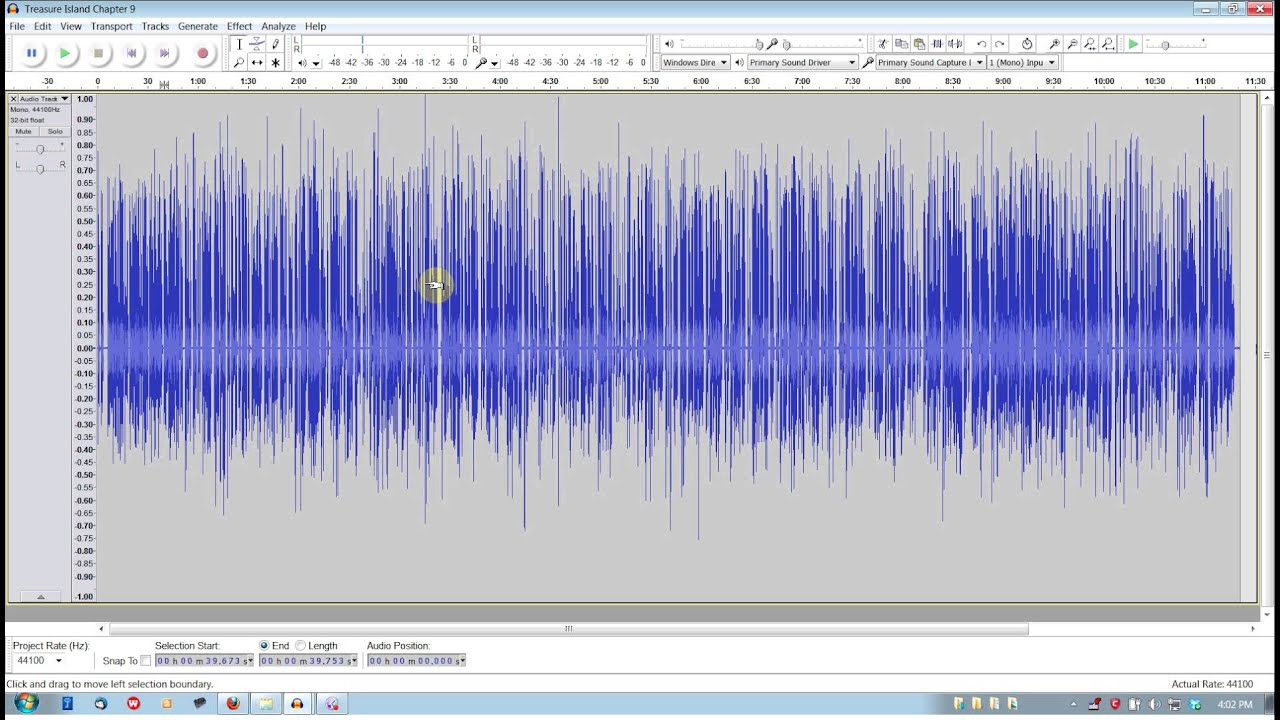Select the Draw (pencil) tool
The image size is (1280, 720).
point(275,44)
